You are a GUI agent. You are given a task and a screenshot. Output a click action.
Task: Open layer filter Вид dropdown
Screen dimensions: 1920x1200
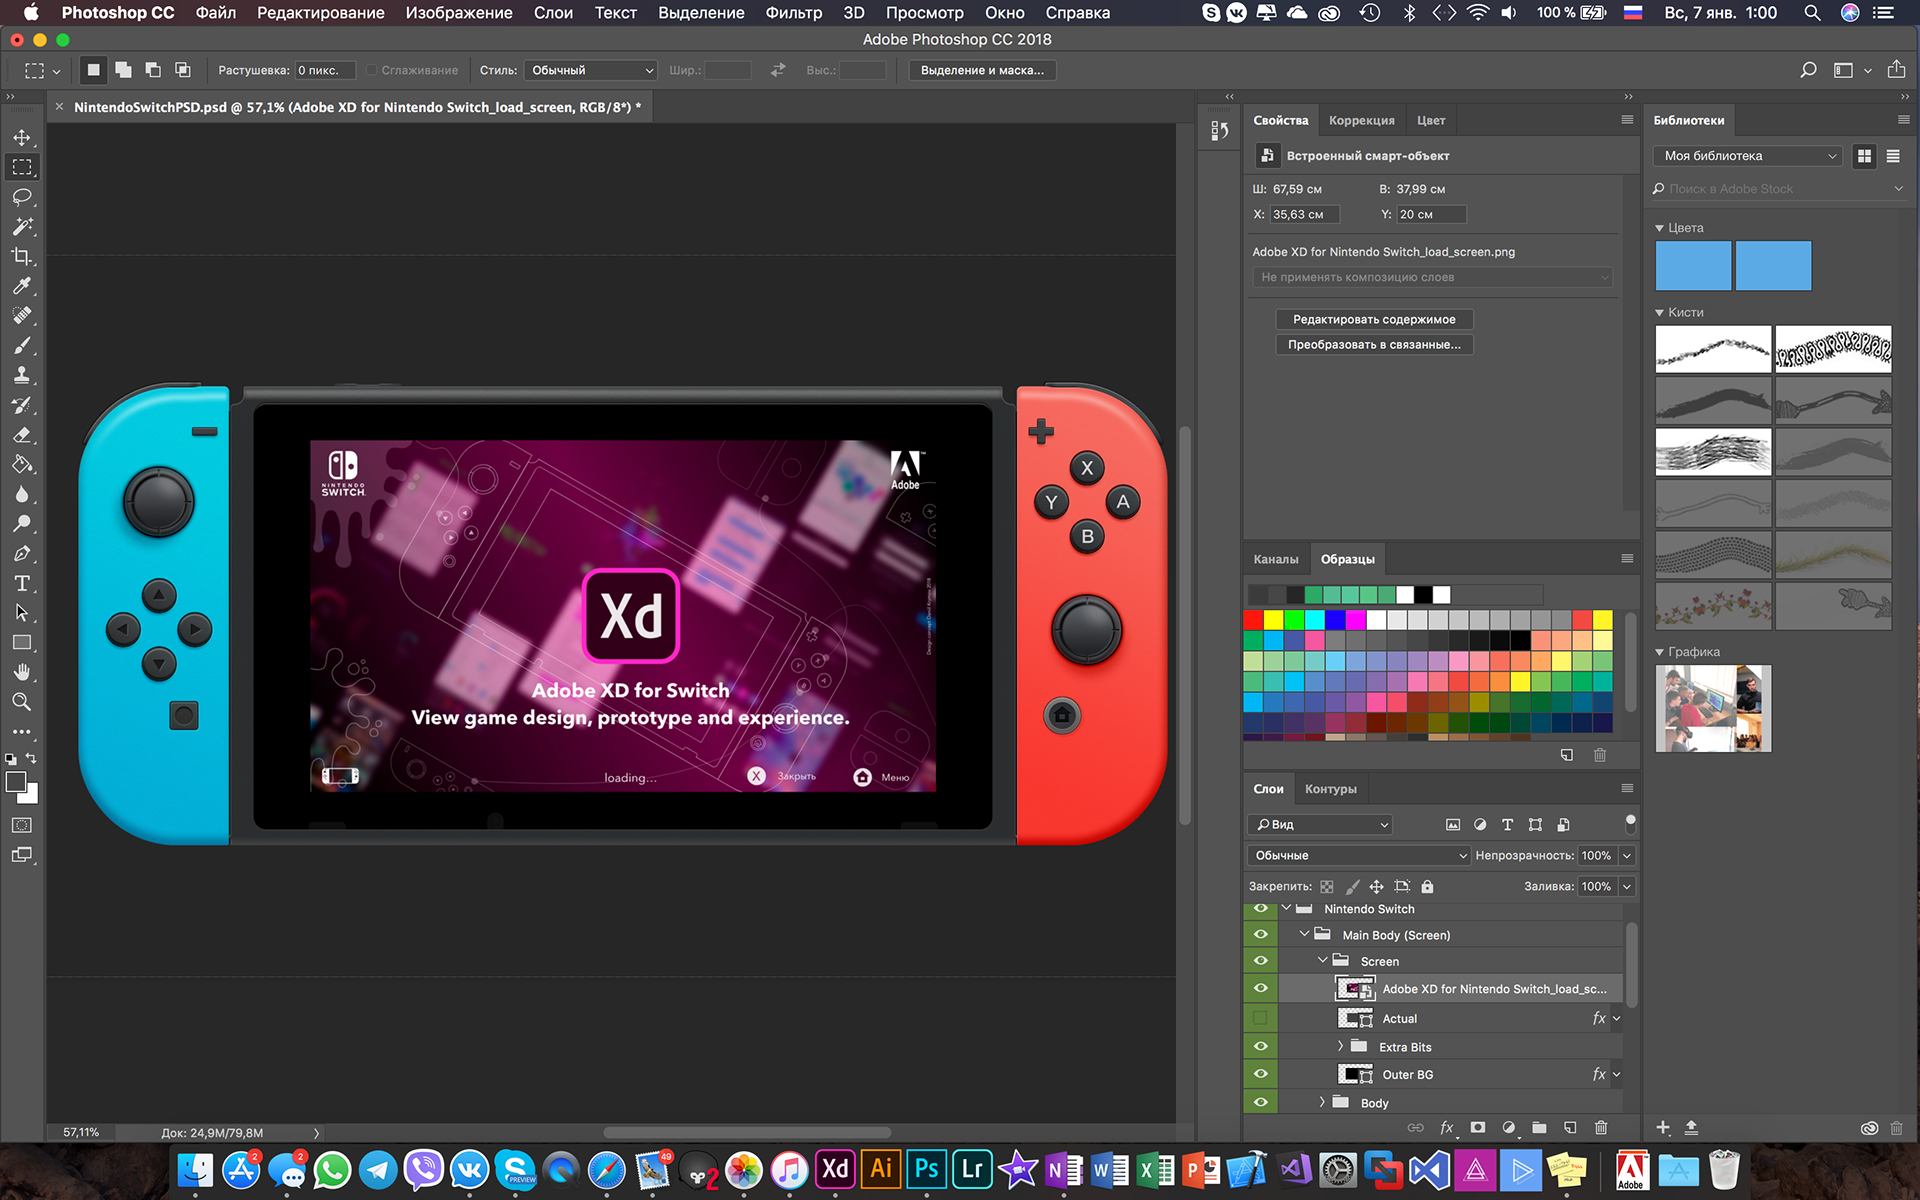pyautogui.click(x=1321, y=825)
